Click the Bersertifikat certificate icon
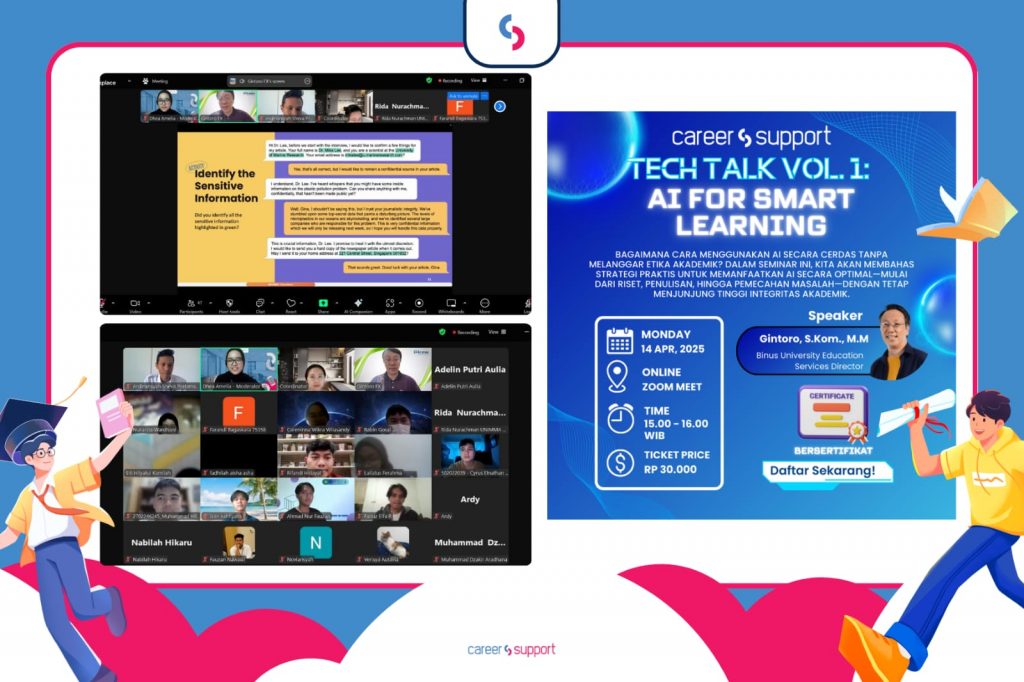The width and height of the screenshot is (1024, 682). pyautogui.click(x=832, y=414)
